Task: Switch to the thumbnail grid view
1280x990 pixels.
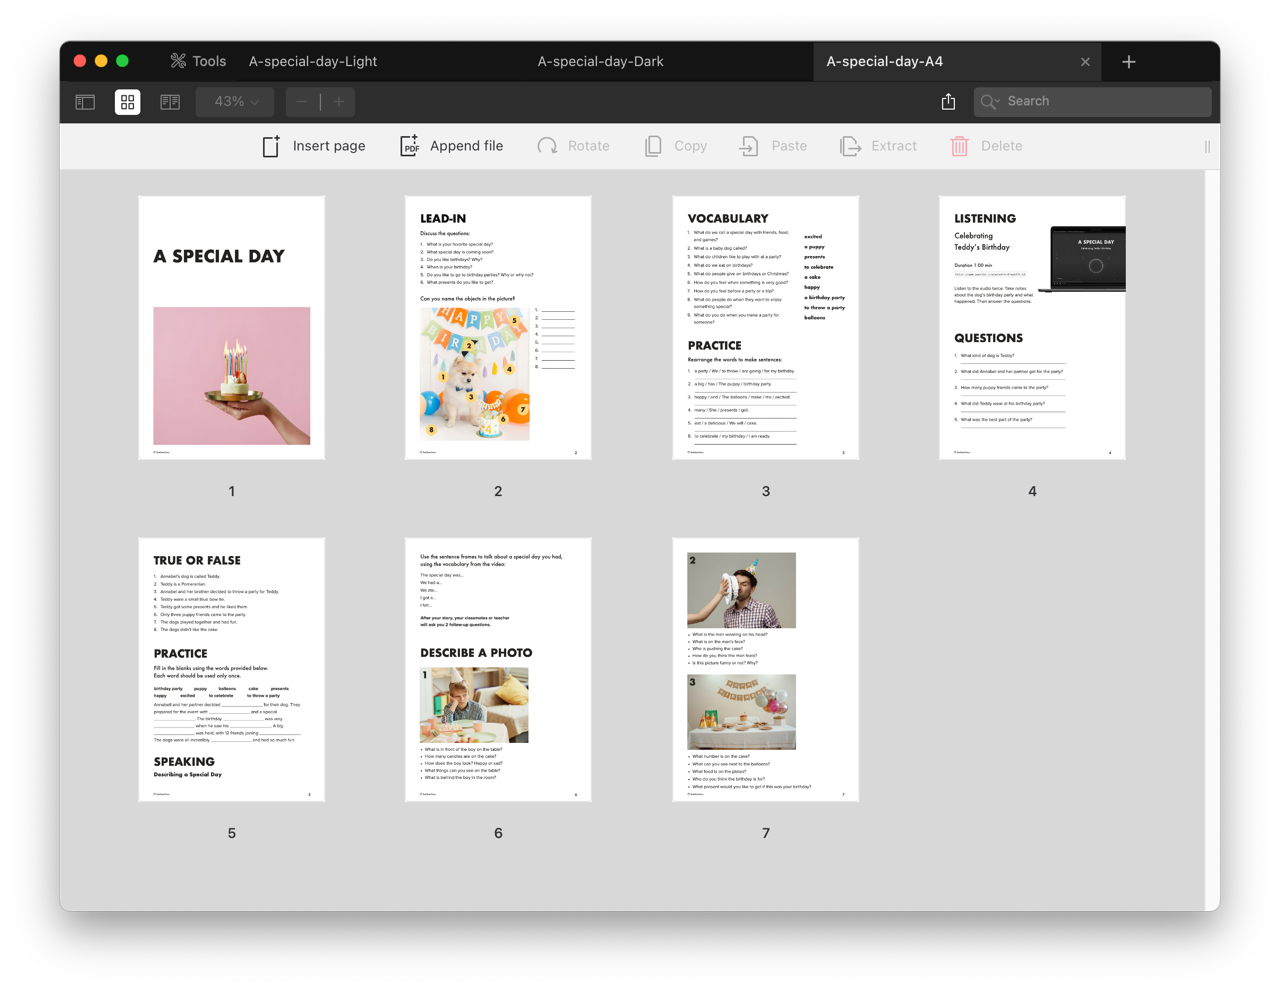Action: (x=128, y=102)
